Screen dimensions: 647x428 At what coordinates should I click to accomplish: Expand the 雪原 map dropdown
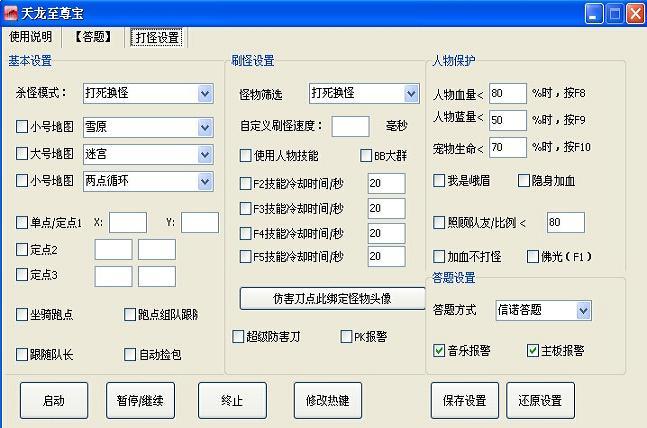pos(205,127)
